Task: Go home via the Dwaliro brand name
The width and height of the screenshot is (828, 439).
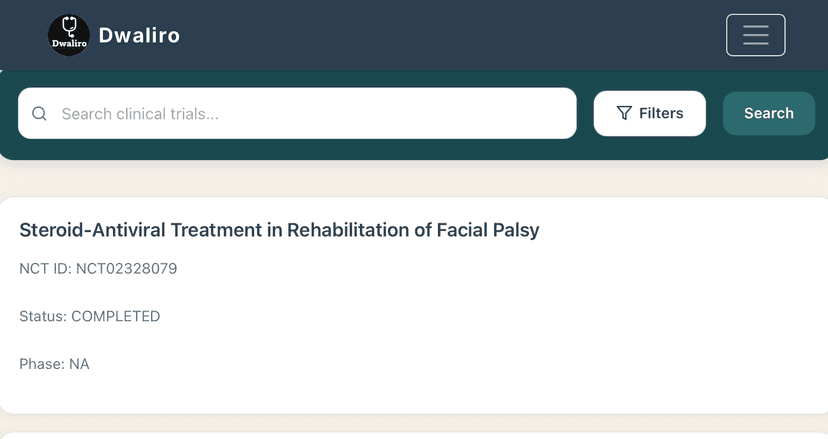Action: pyautogui.click(x=139, y=35)
